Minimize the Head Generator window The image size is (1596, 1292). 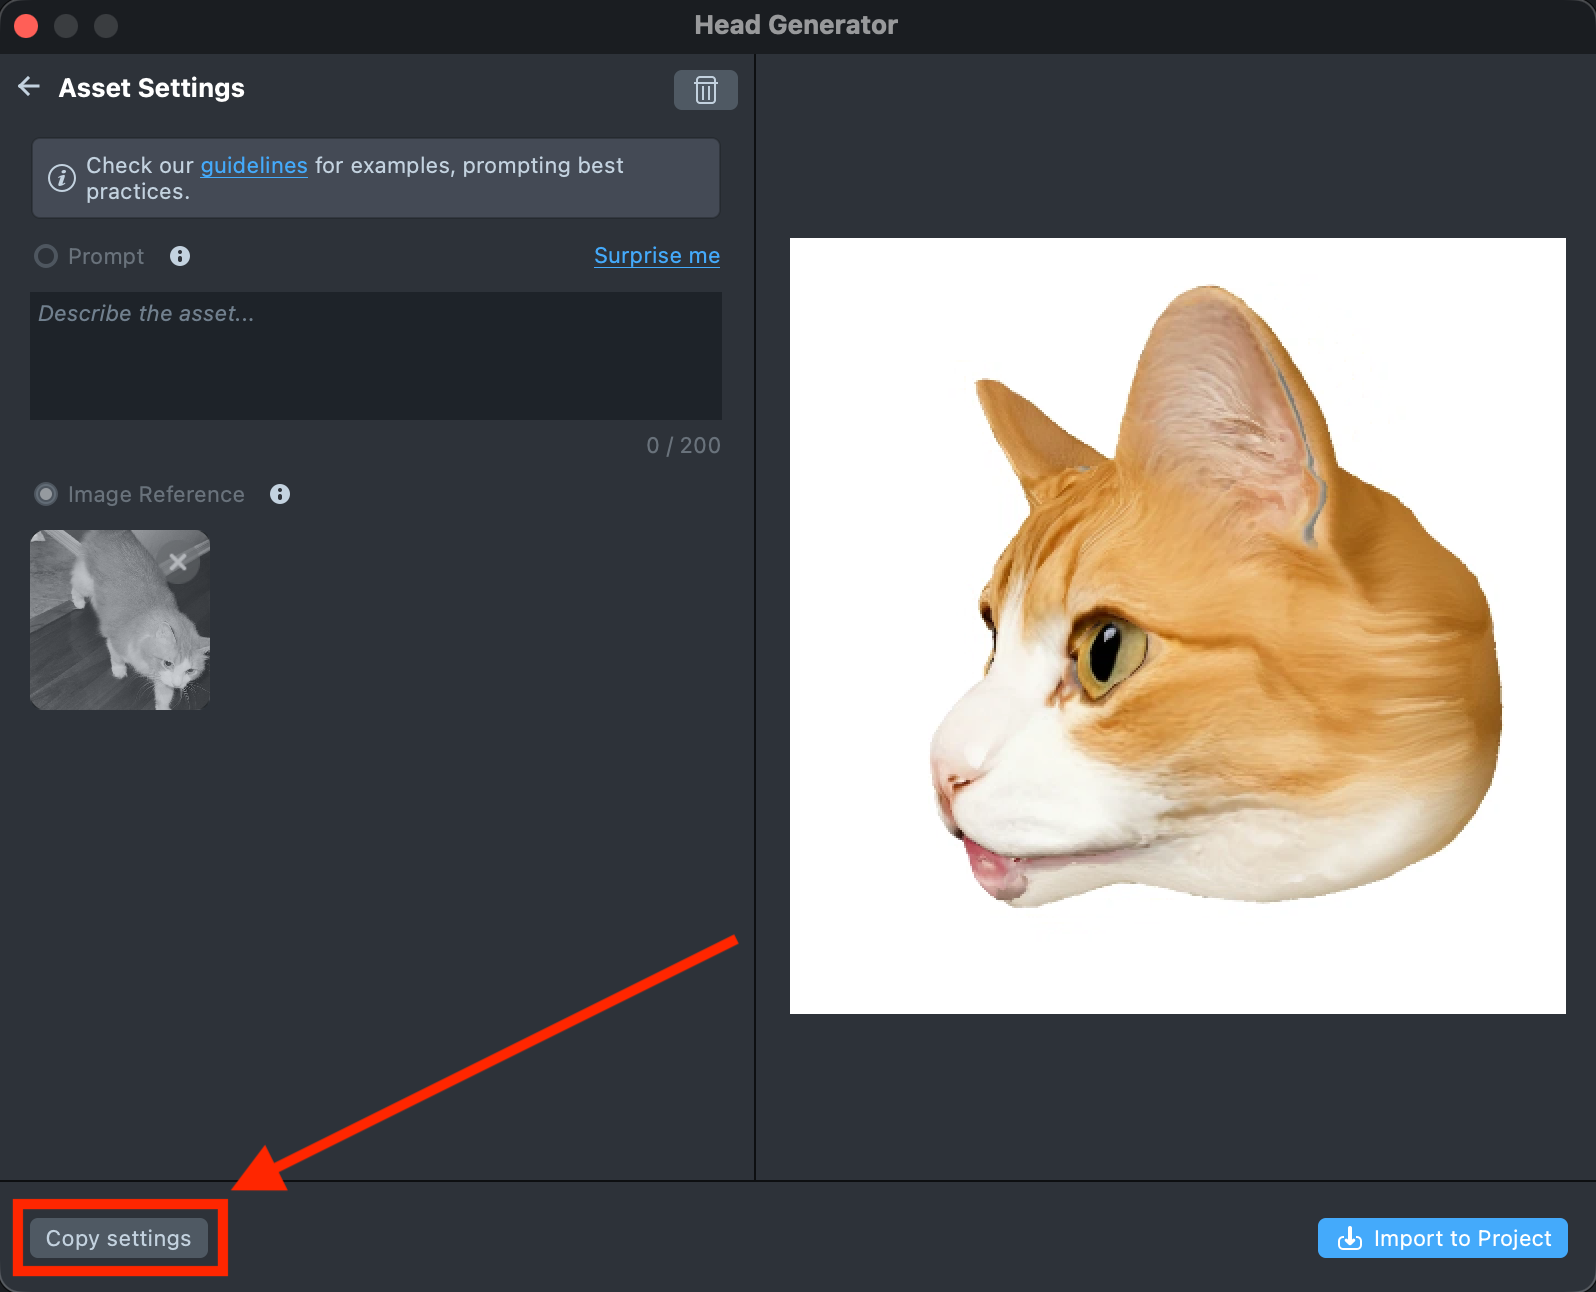pyautogui.click(x=66, y=26)
